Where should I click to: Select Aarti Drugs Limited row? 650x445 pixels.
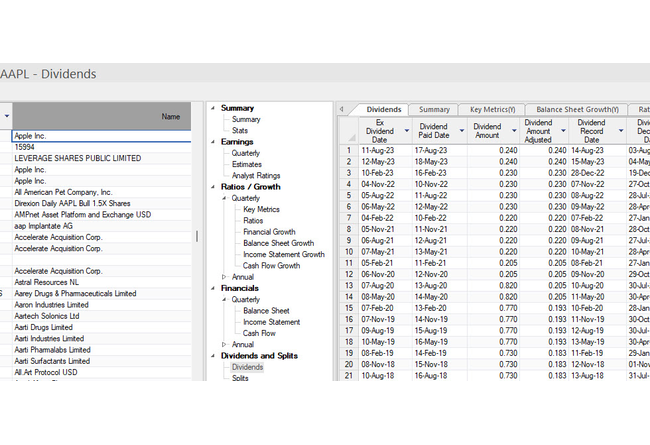point(102,327)
